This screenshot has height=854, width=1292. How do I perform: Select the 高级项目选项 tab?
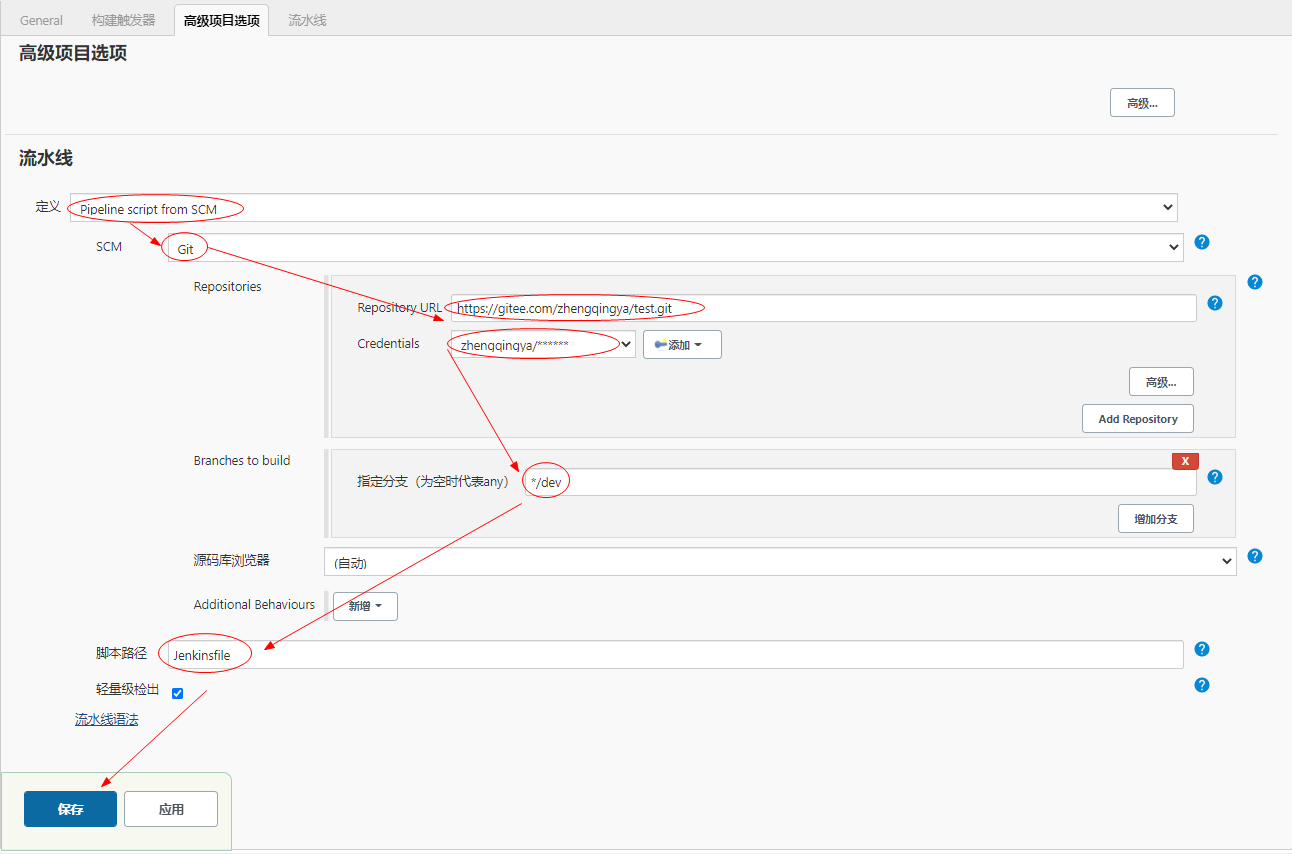point(221,20)
